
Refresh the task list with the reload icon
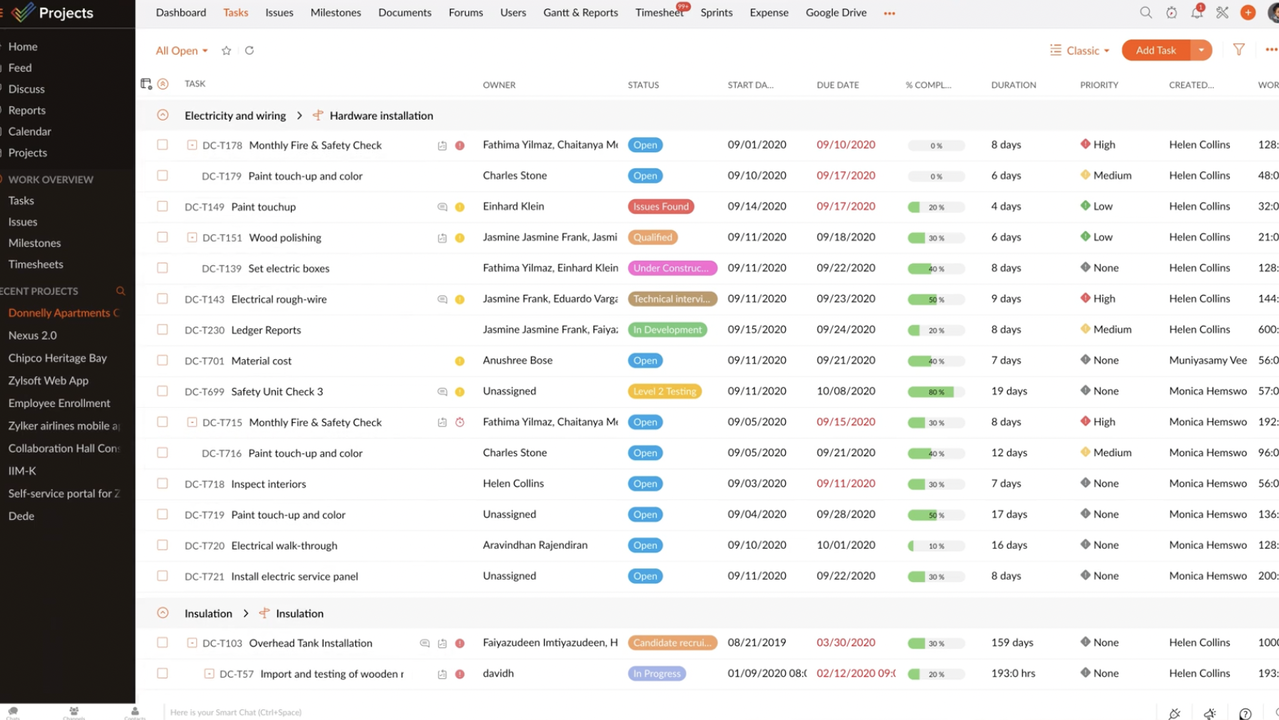249,50
